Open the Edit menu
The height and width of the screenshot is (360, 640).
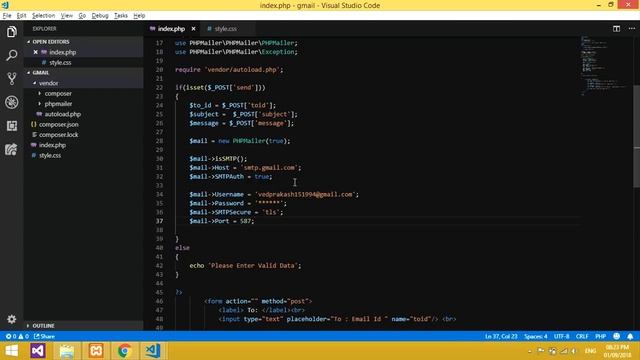tap(21, 16)
